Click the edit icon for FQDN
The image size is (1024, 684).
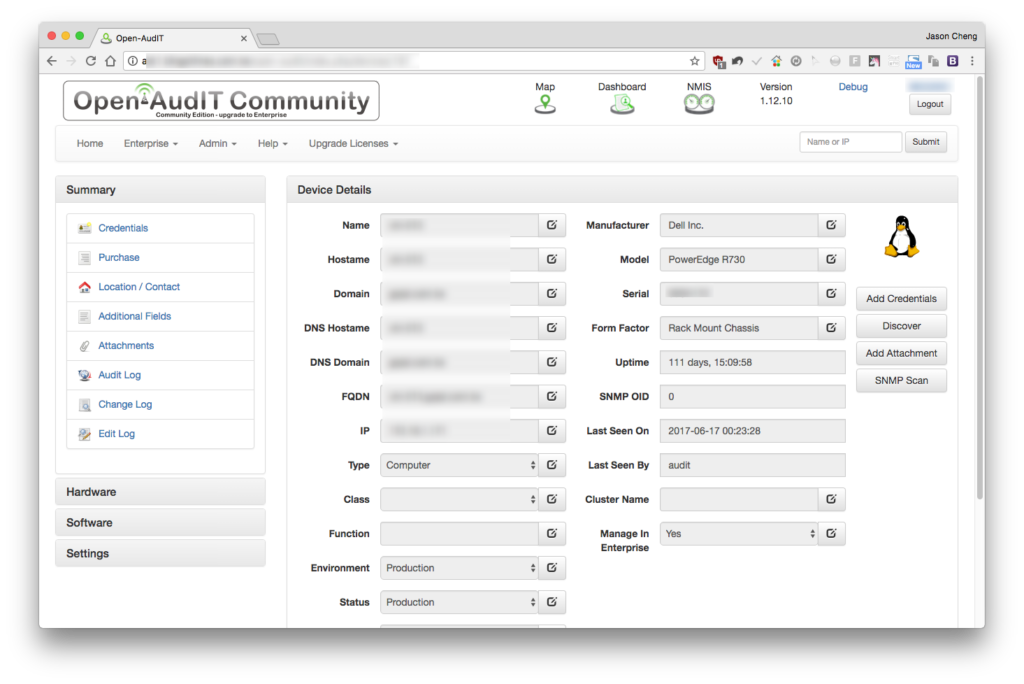(552, 397)
